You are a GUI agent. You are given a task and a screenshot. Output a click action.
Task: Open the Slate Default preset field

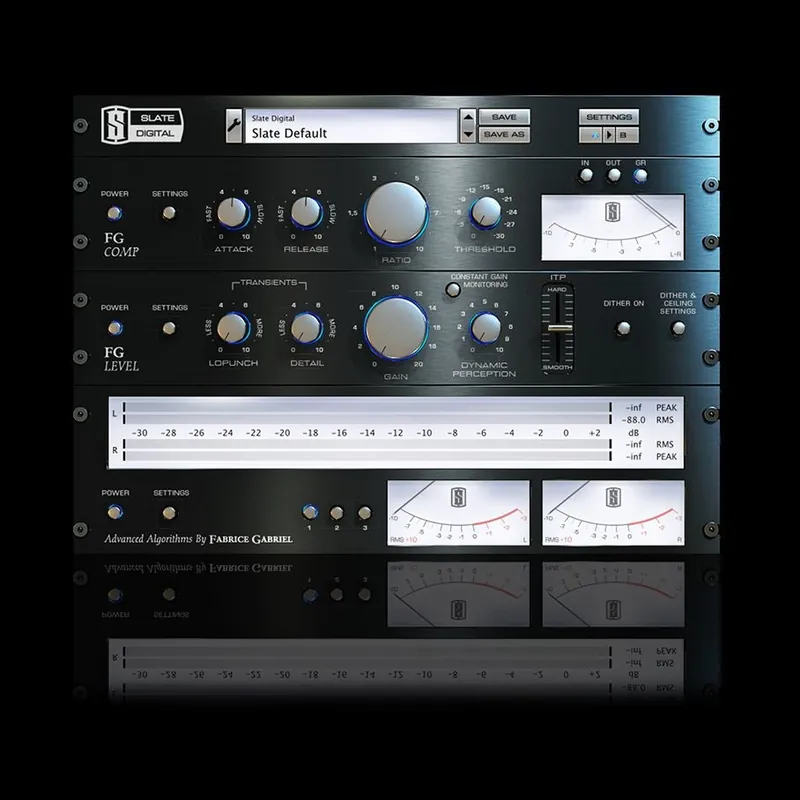click(x=351, y=126)
